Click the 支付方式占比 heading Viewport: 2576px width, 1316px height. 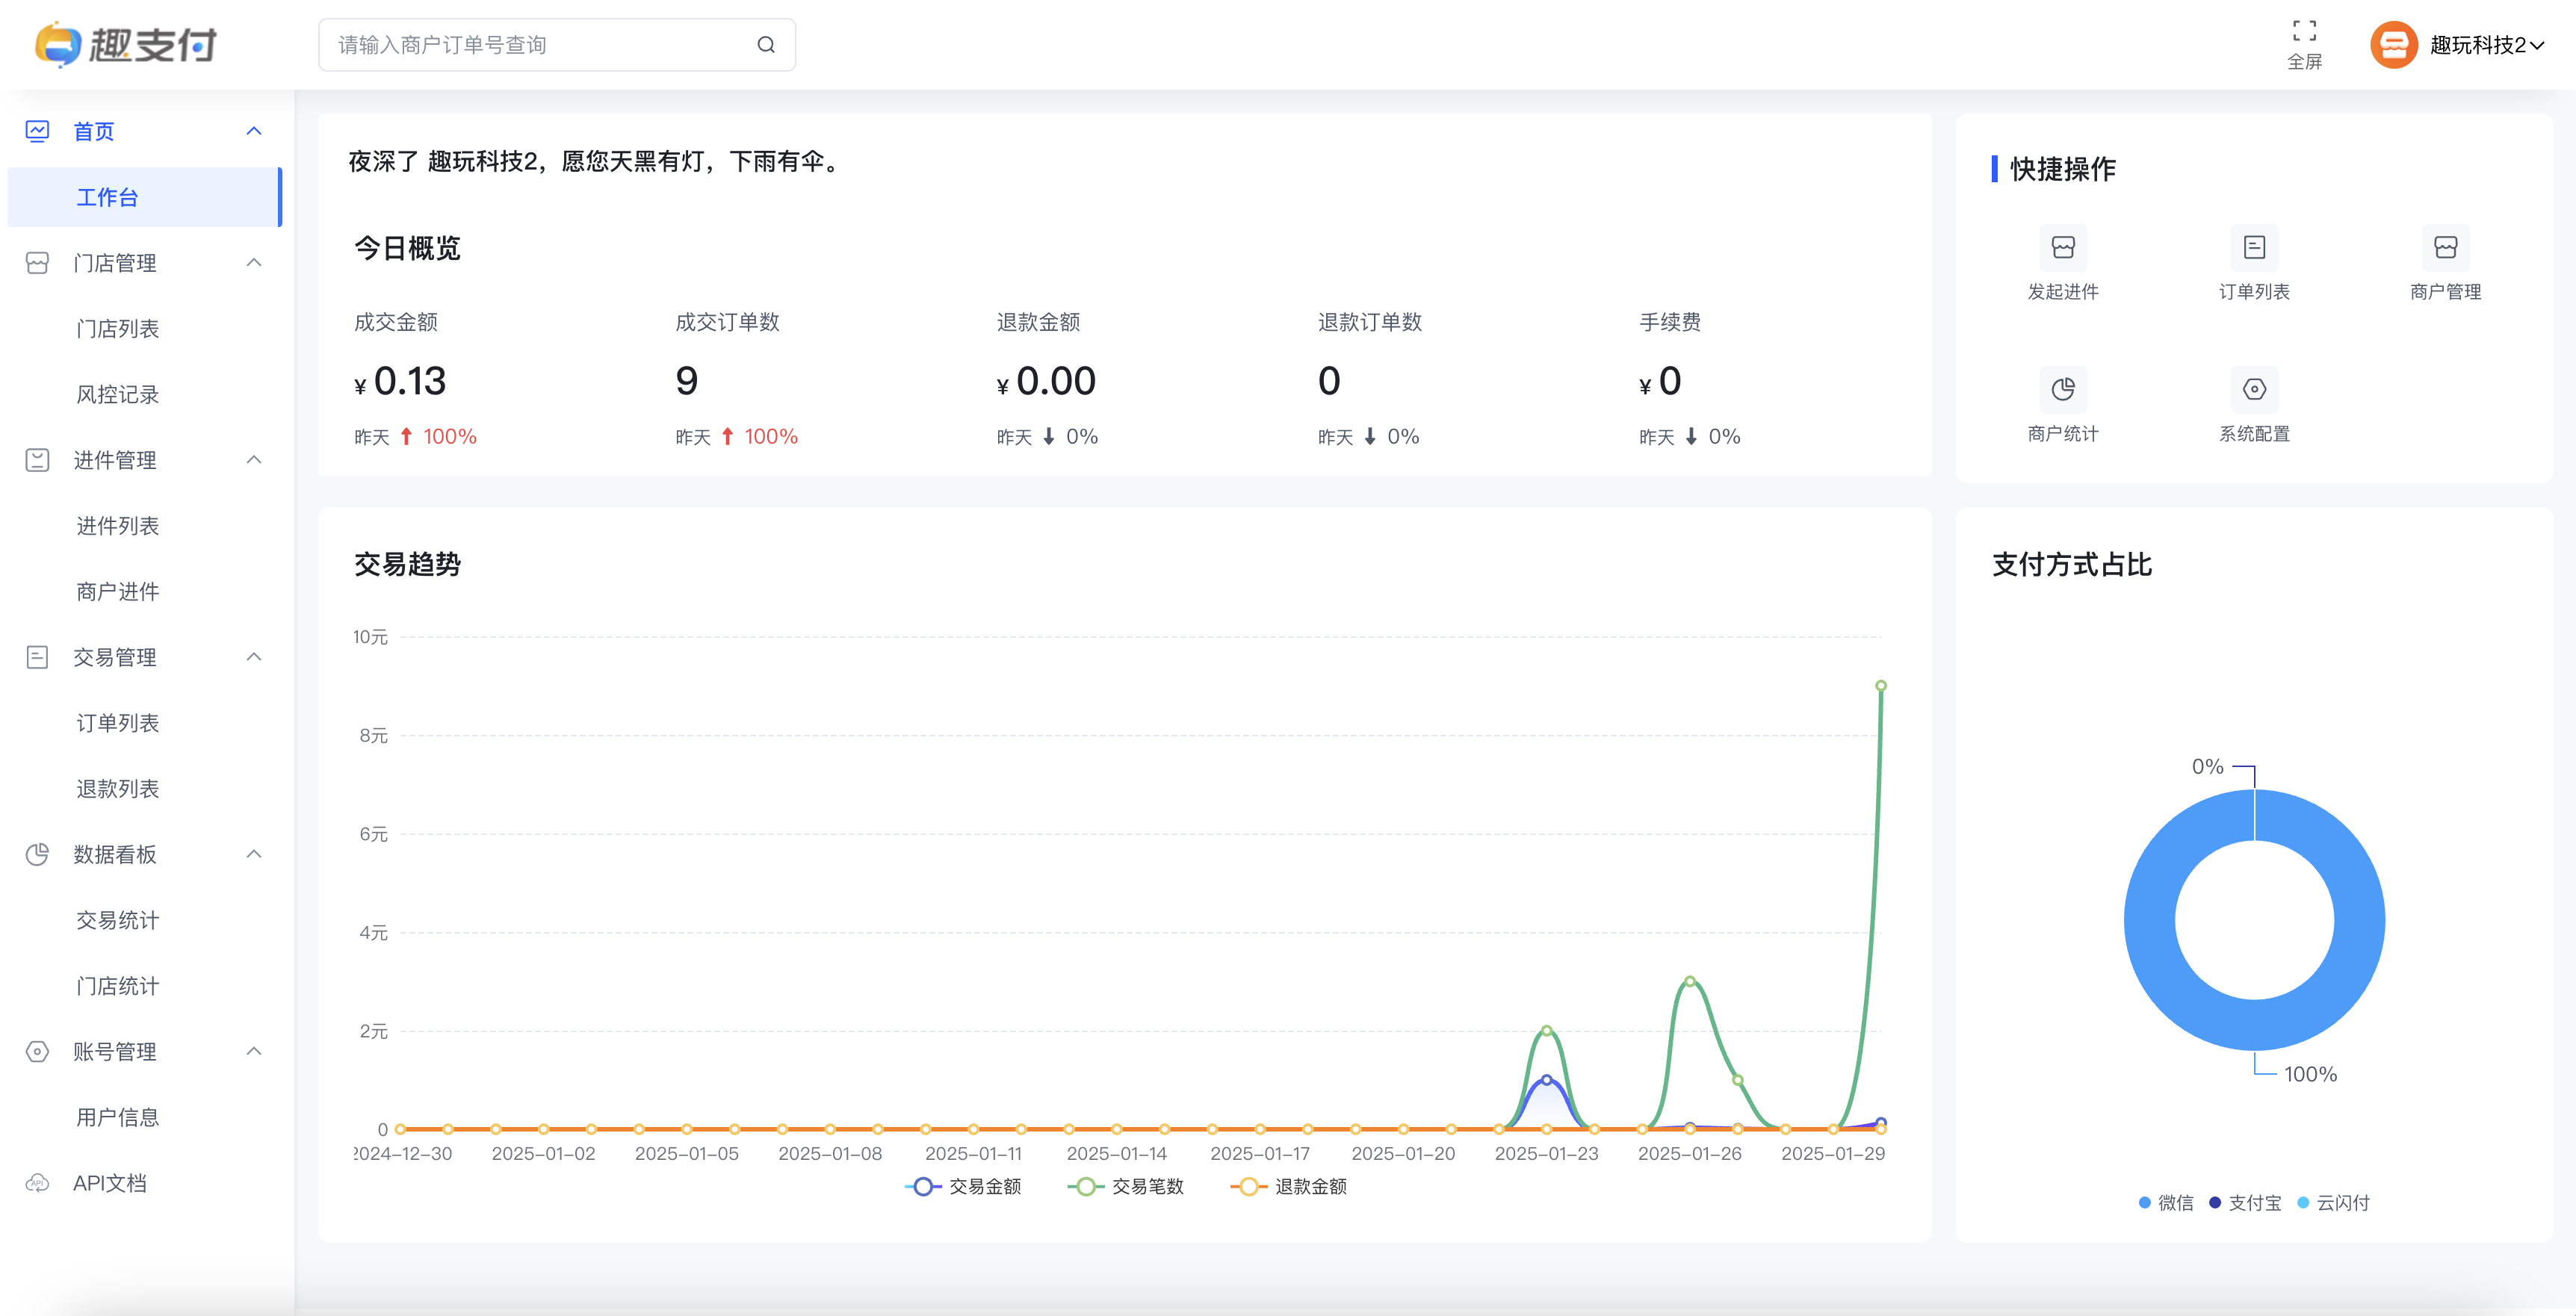(x=2072, y=565)
